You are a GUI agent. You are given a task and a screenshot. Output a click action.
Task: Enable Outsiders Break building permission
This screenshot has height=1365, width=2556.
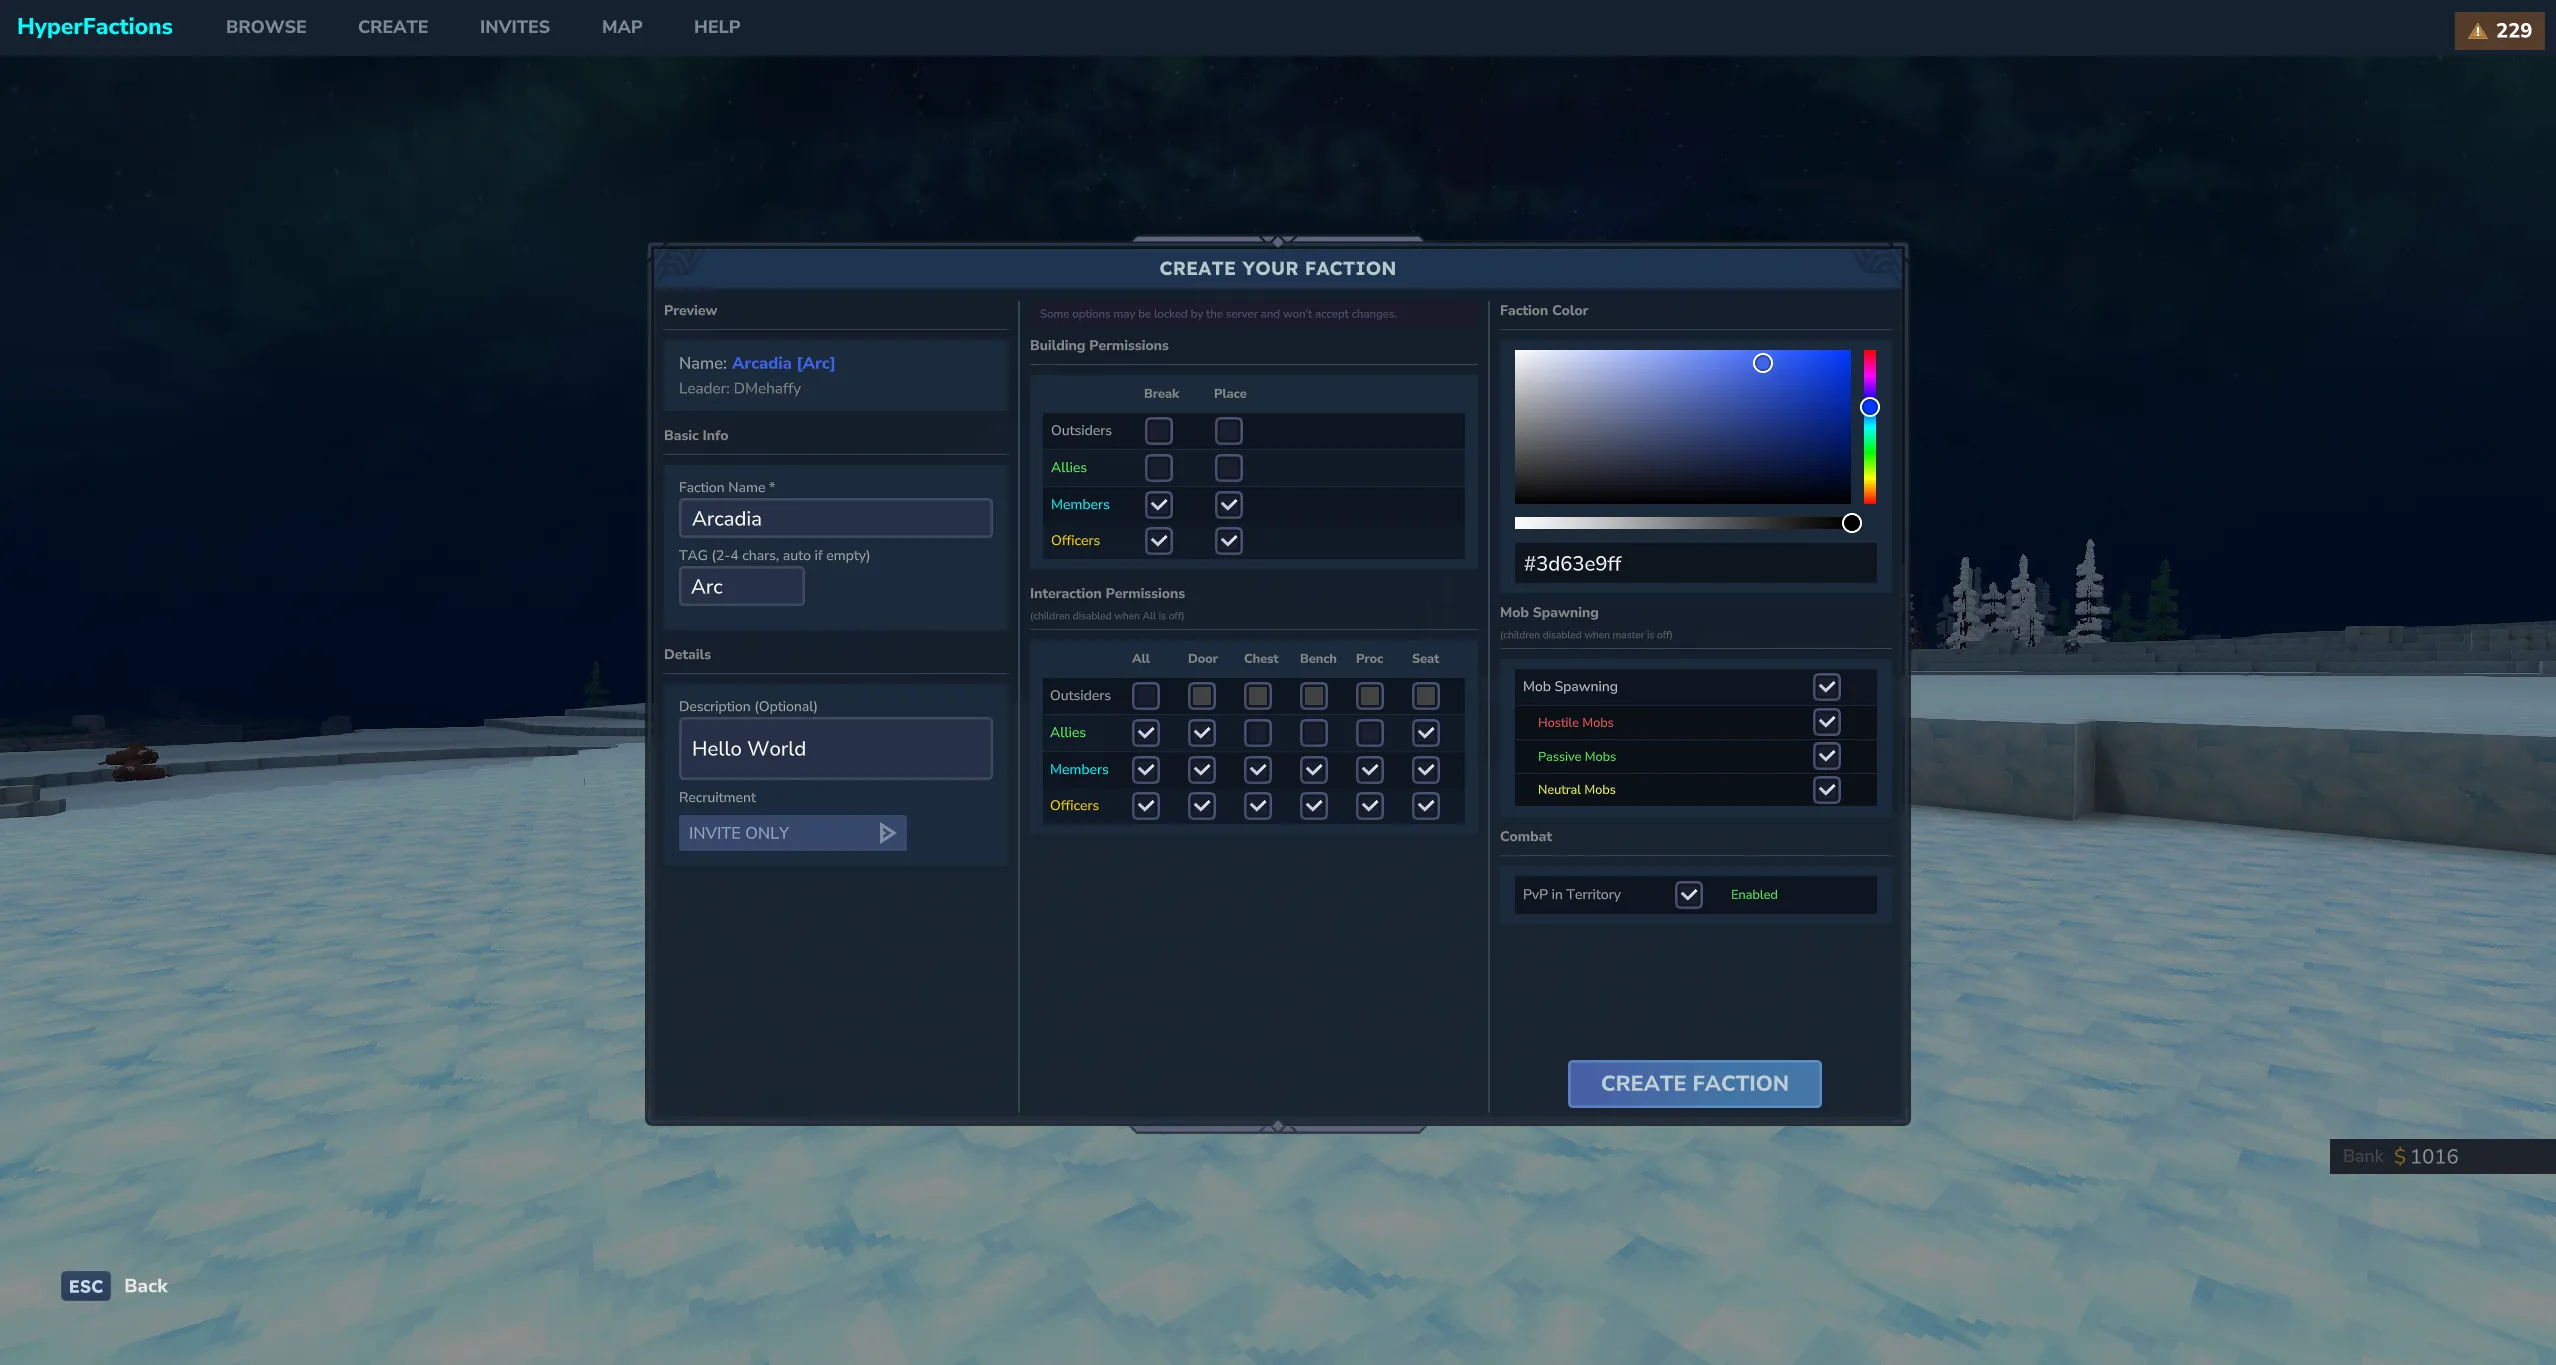coord(1158,431)
